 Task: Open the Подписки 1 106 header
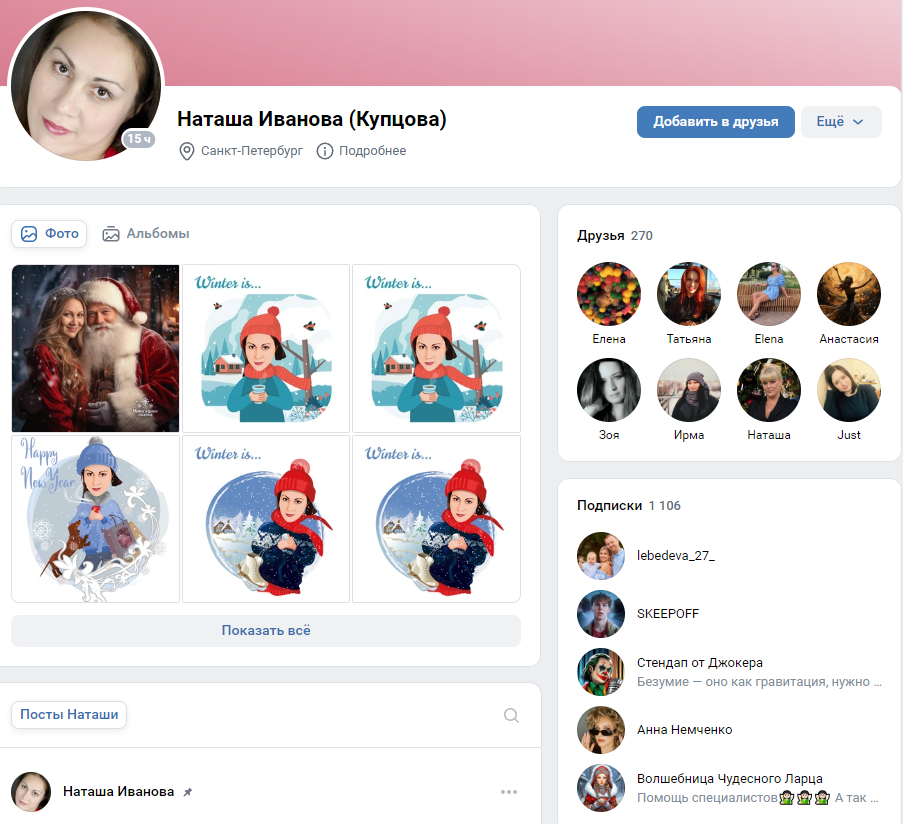coord(629,506)
